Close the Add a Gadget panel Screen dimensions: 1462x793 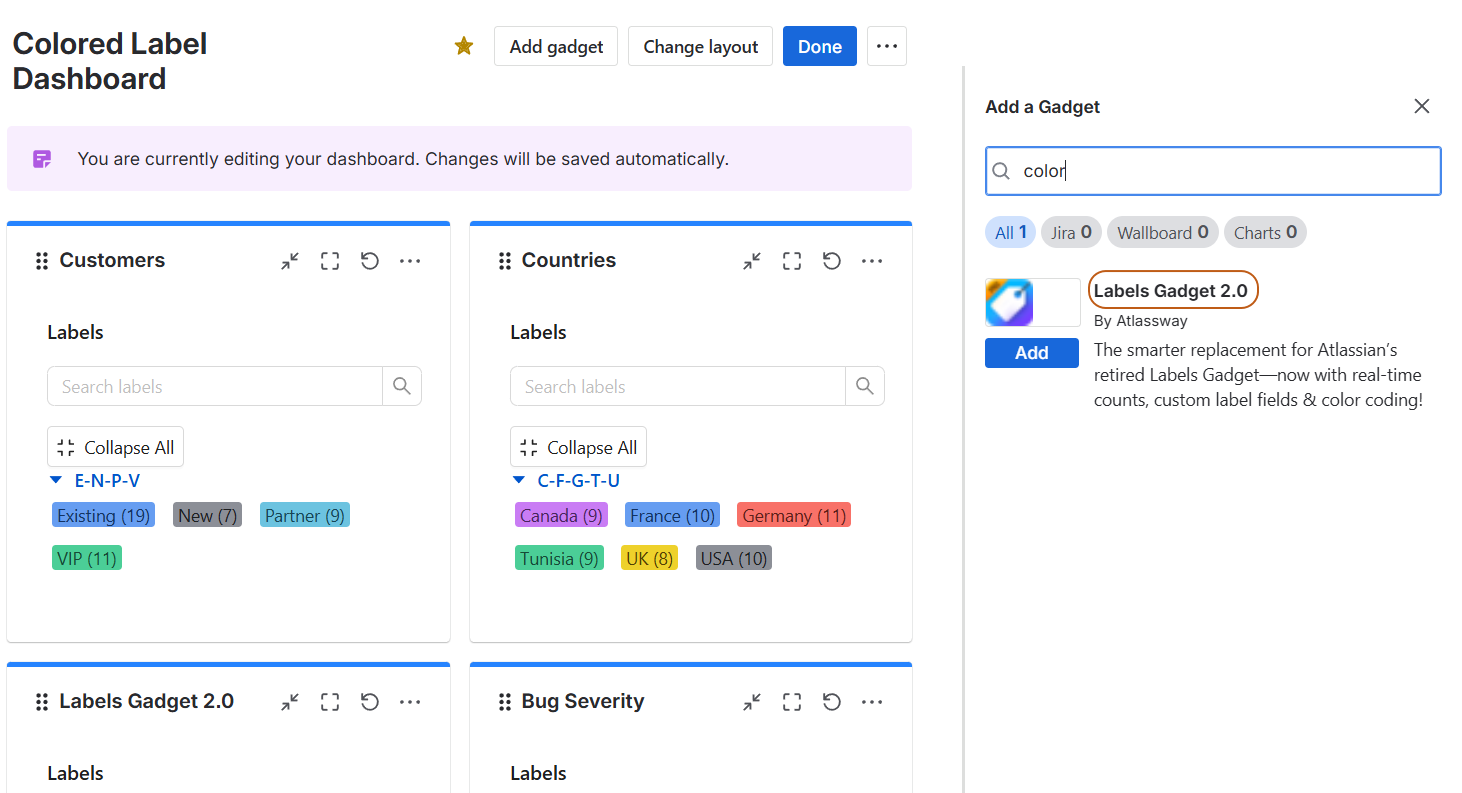1421,106
